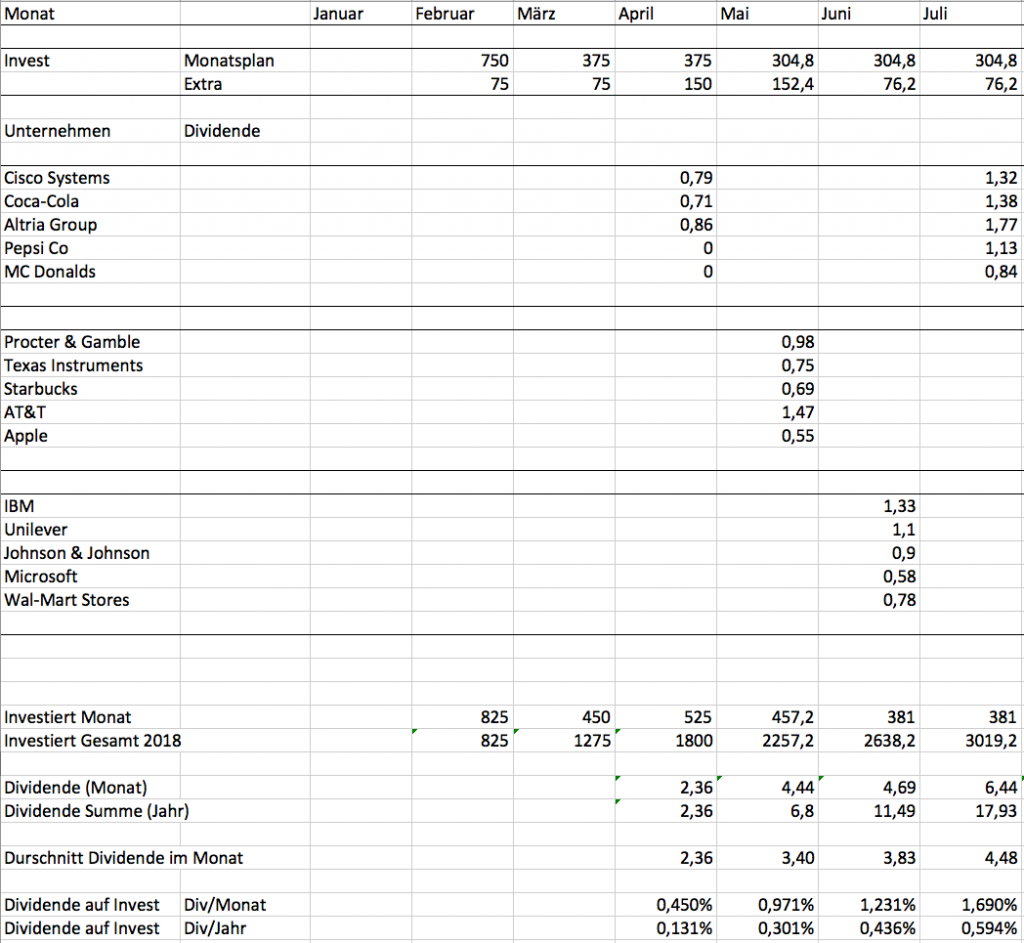The height and width of the screenshot is (943, 1024).
Task: Click the Investiert Gesamt 2018 label
Action: [92, 741]
